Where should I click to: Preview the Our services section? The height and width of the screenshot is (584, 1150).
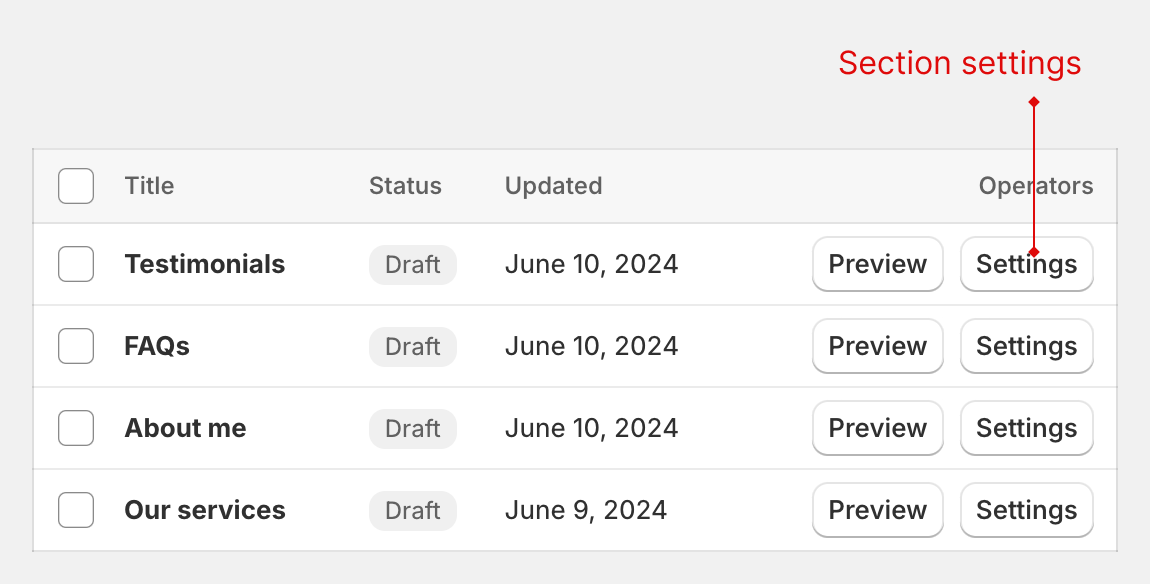[877, 510]
